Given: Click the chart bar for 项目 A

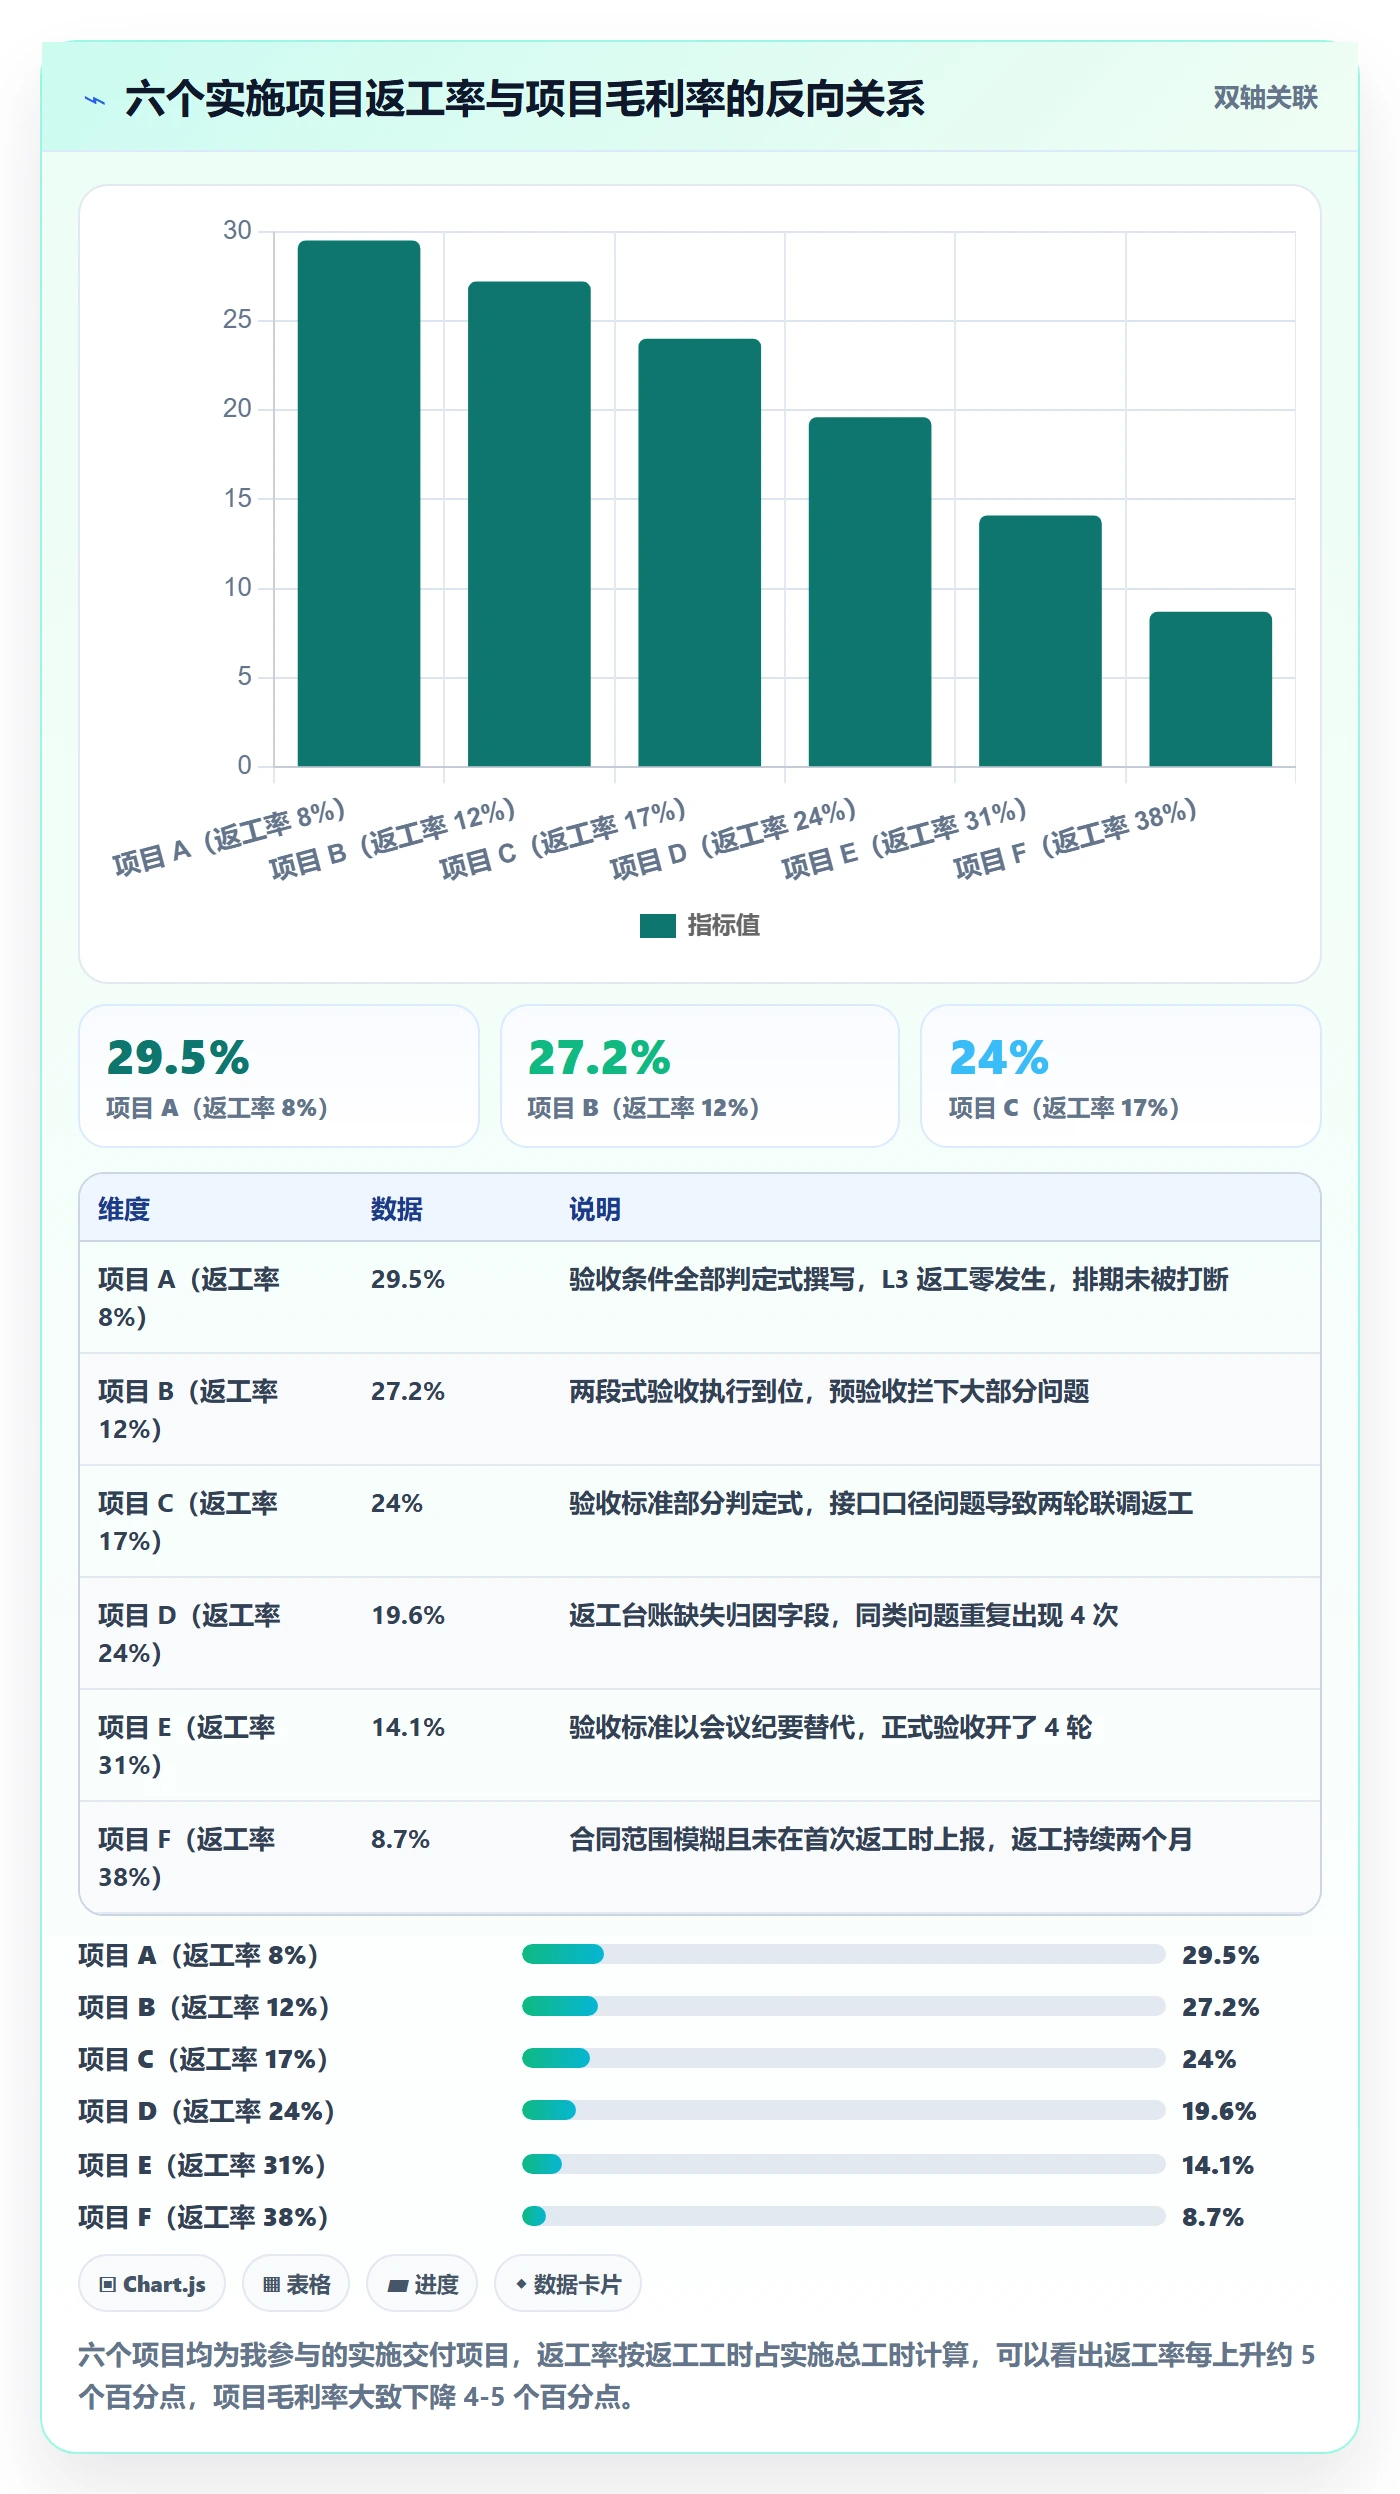Looking at the screenshot, I should 359,503.
